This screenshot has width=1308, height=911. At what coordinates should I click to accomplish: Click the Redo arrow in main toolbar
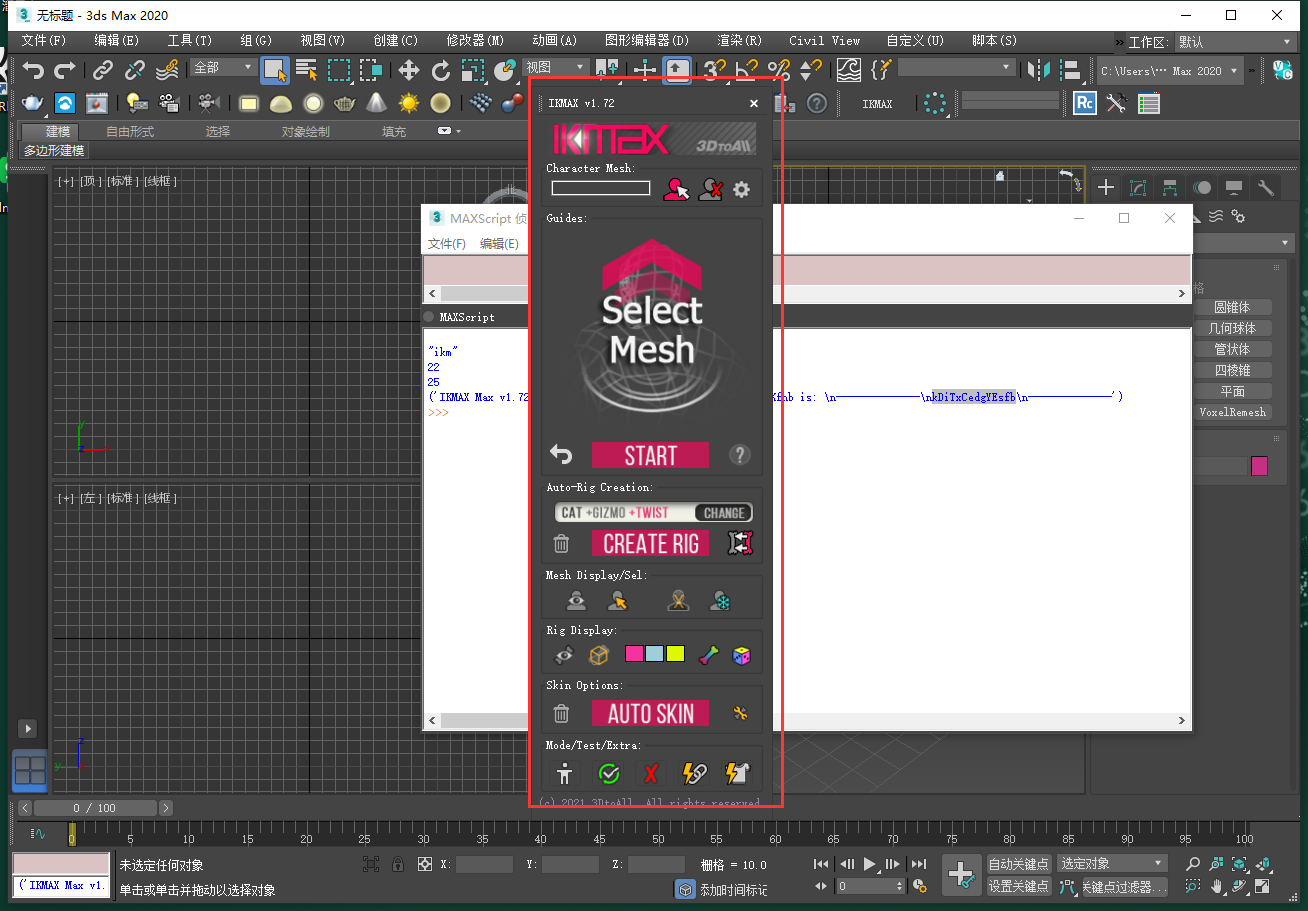point(65,70)
